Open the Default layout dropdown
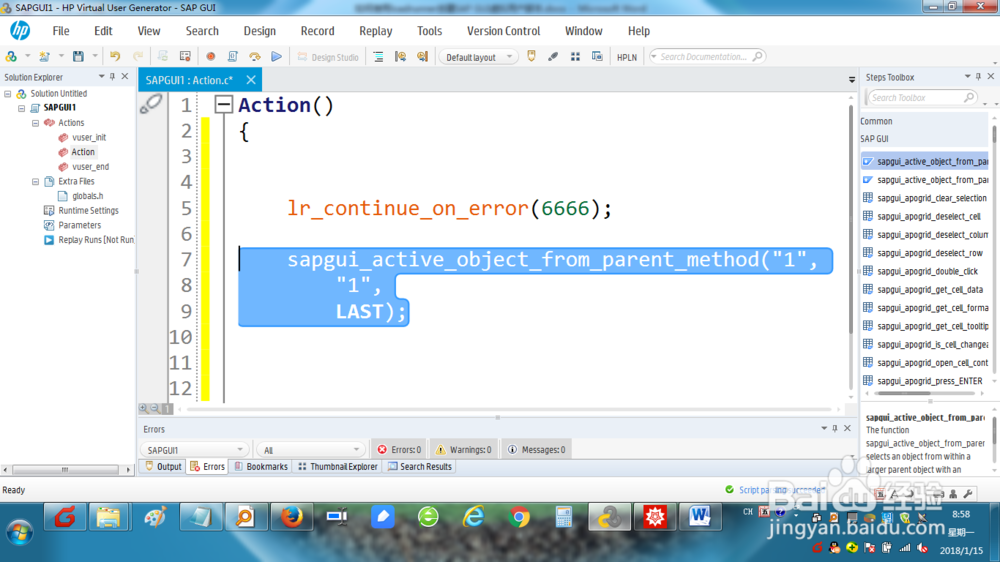This screenshot has height=562, width=1000. 477,57
